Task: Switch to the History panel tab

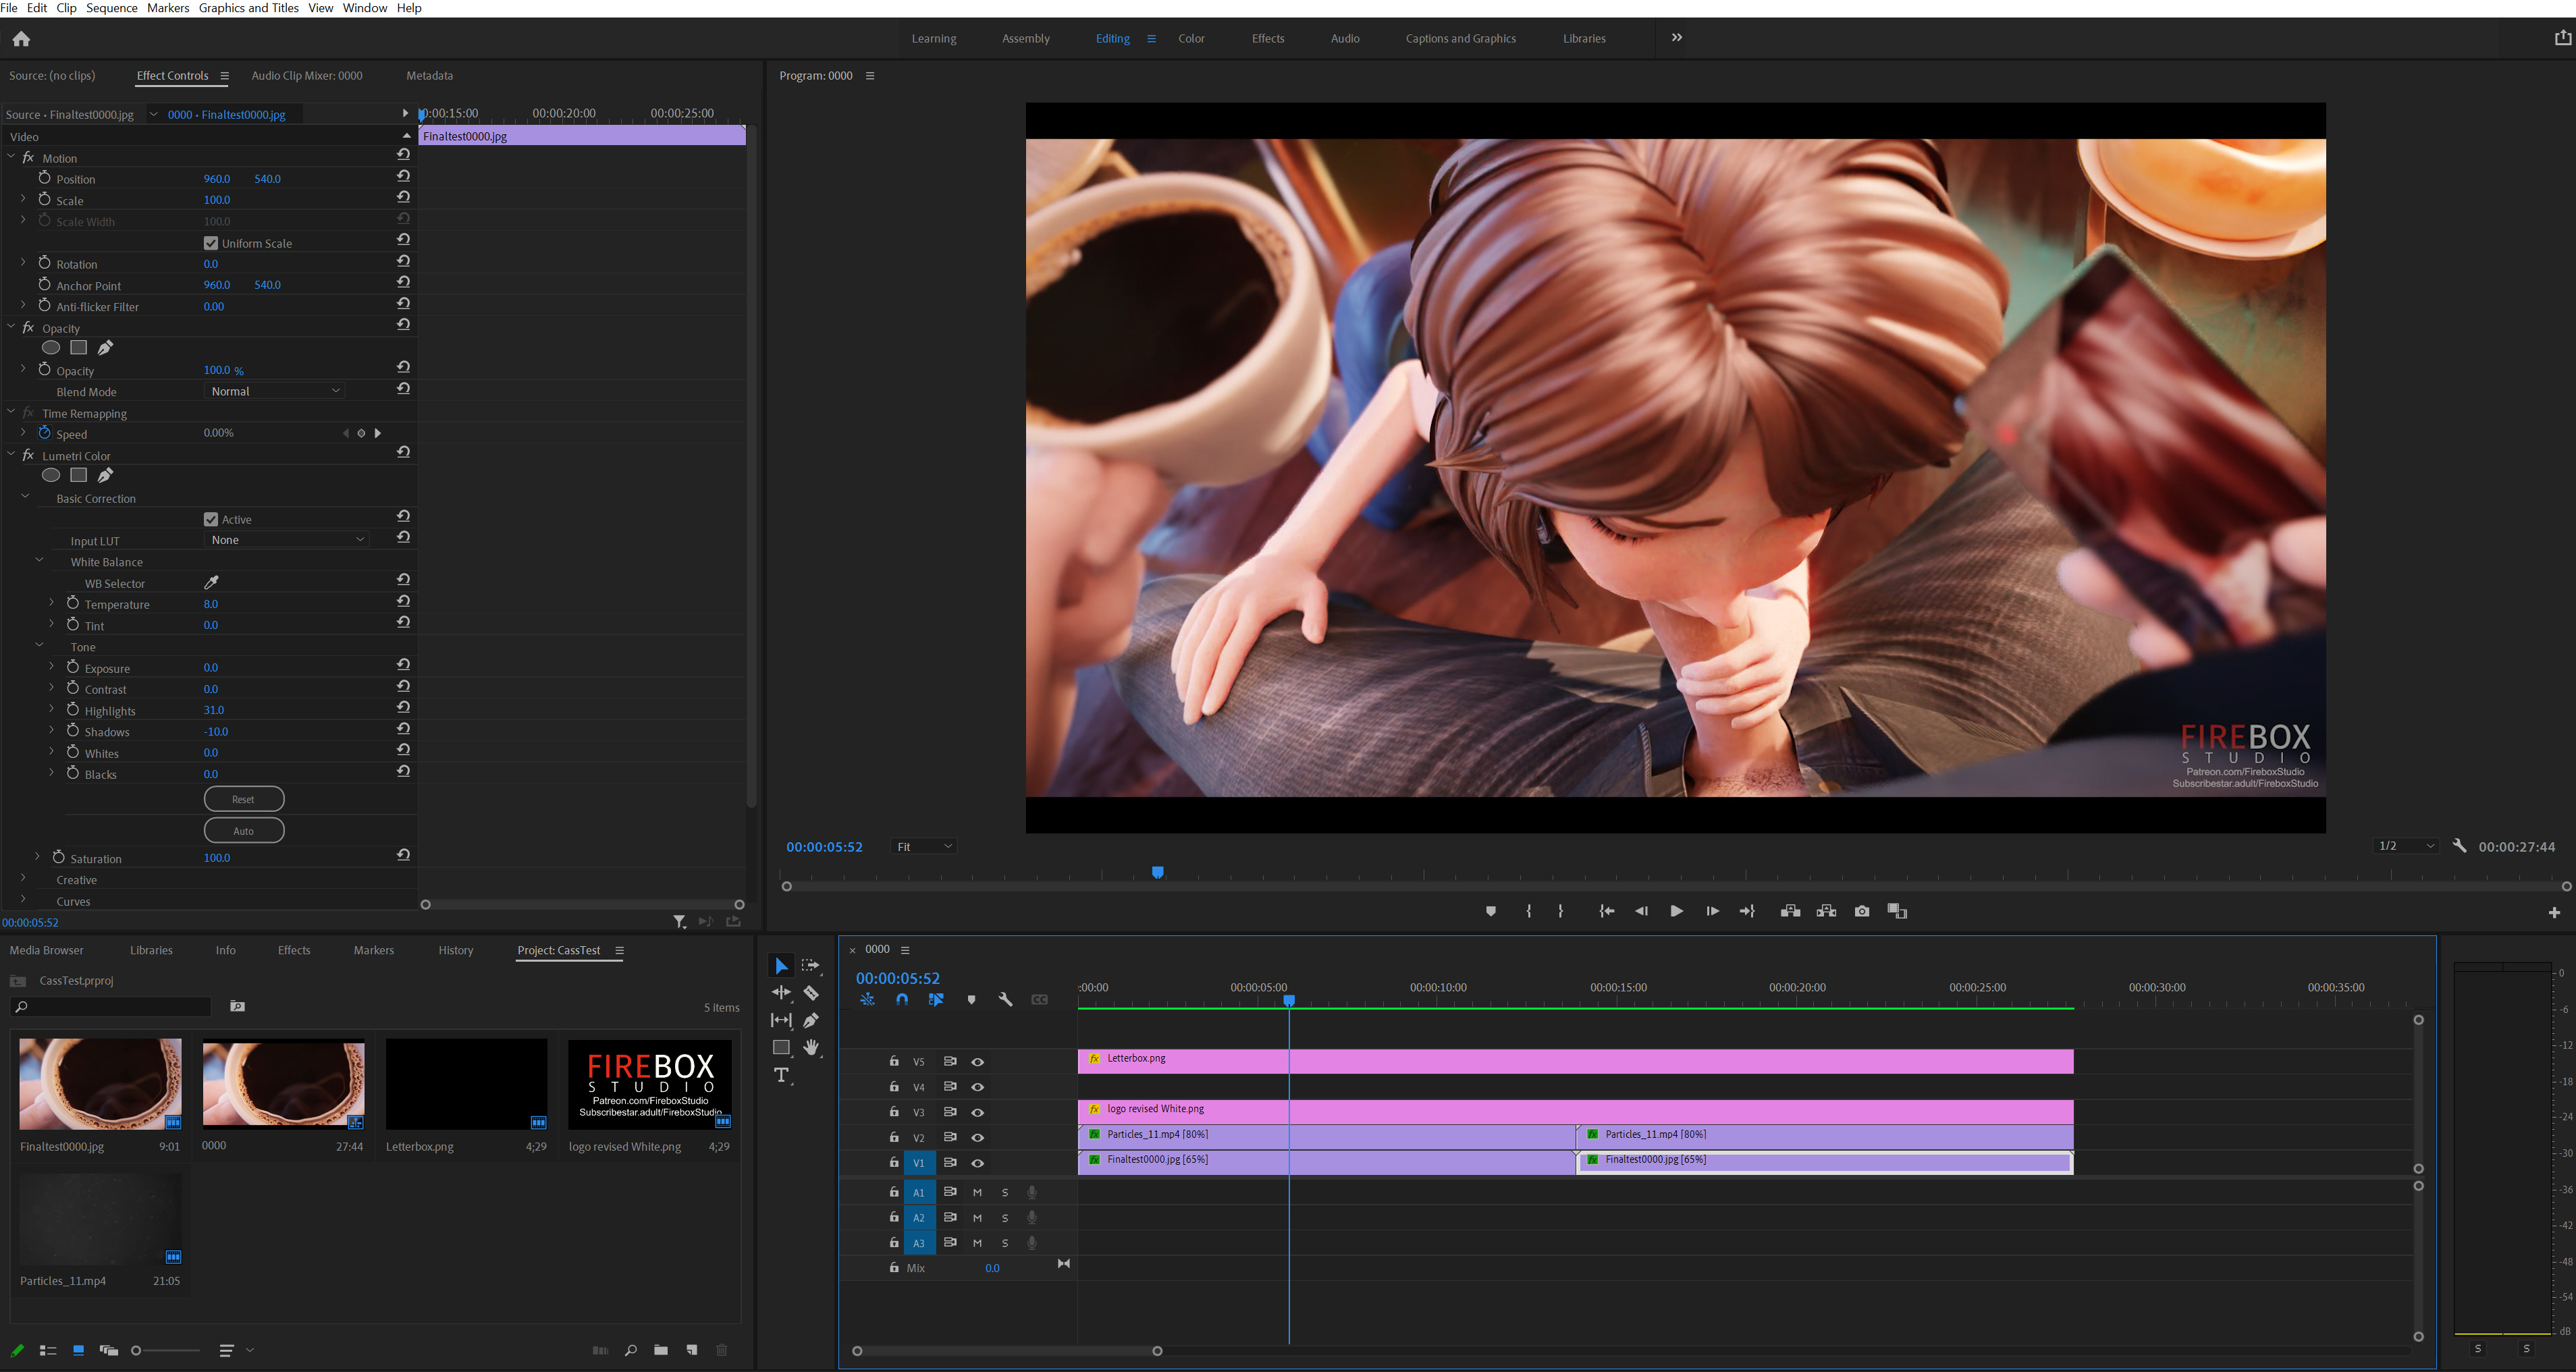Action: (456, 950)
